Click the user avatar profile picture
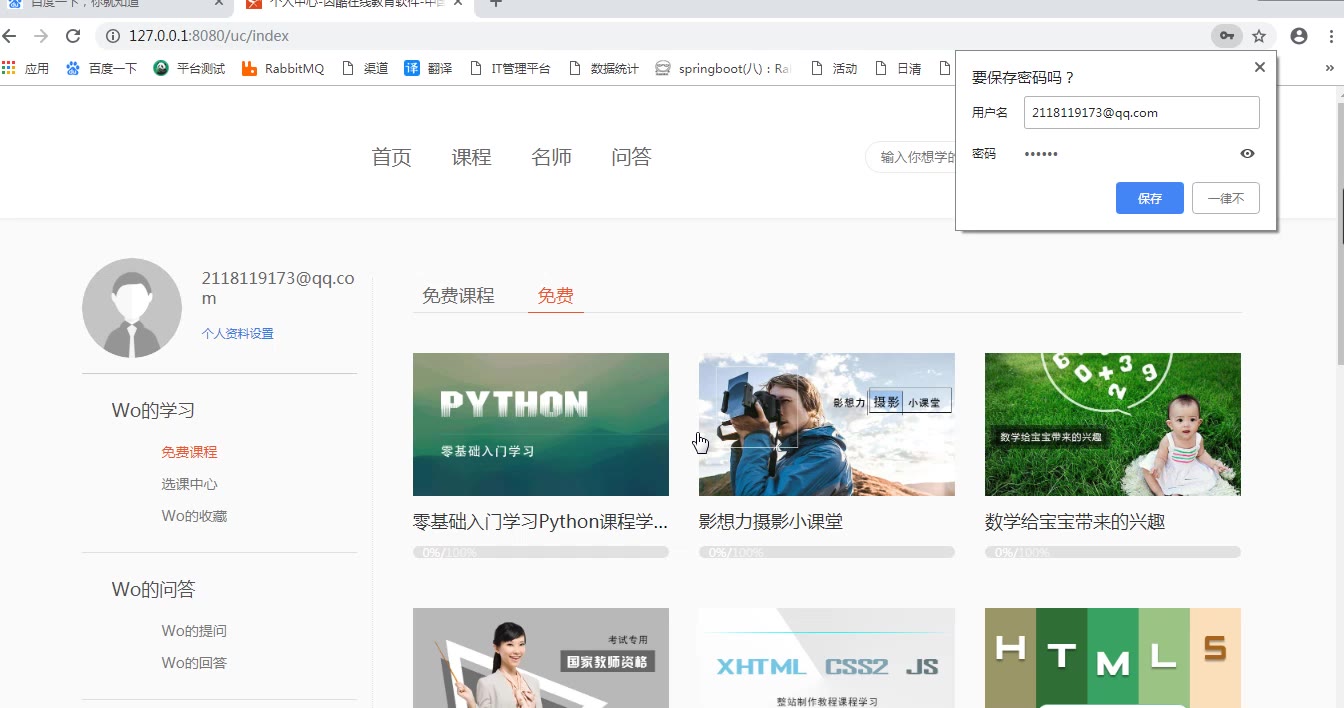This screenshot has height=708, width=1344. (x=132, y=308)
